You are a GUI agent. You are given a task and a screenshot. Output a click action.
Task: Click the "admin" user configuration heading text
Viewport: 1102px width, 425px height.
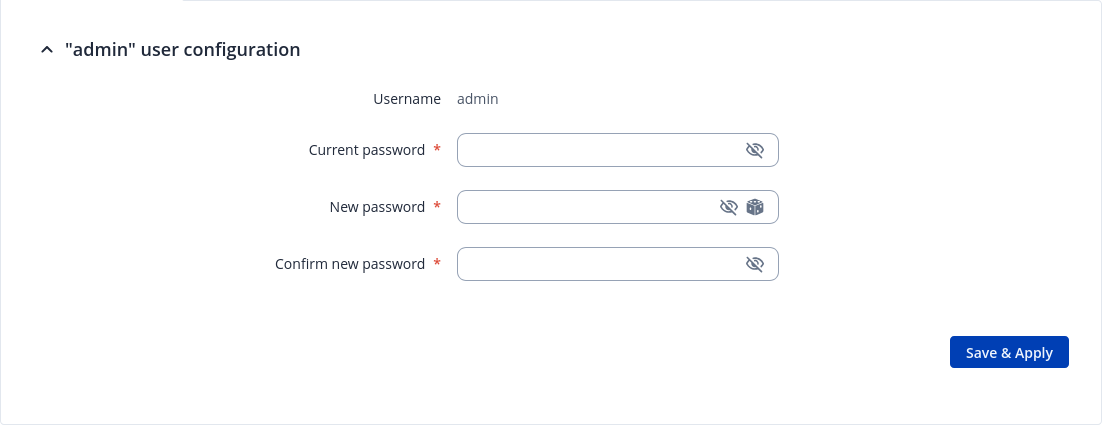coord(182,49)
